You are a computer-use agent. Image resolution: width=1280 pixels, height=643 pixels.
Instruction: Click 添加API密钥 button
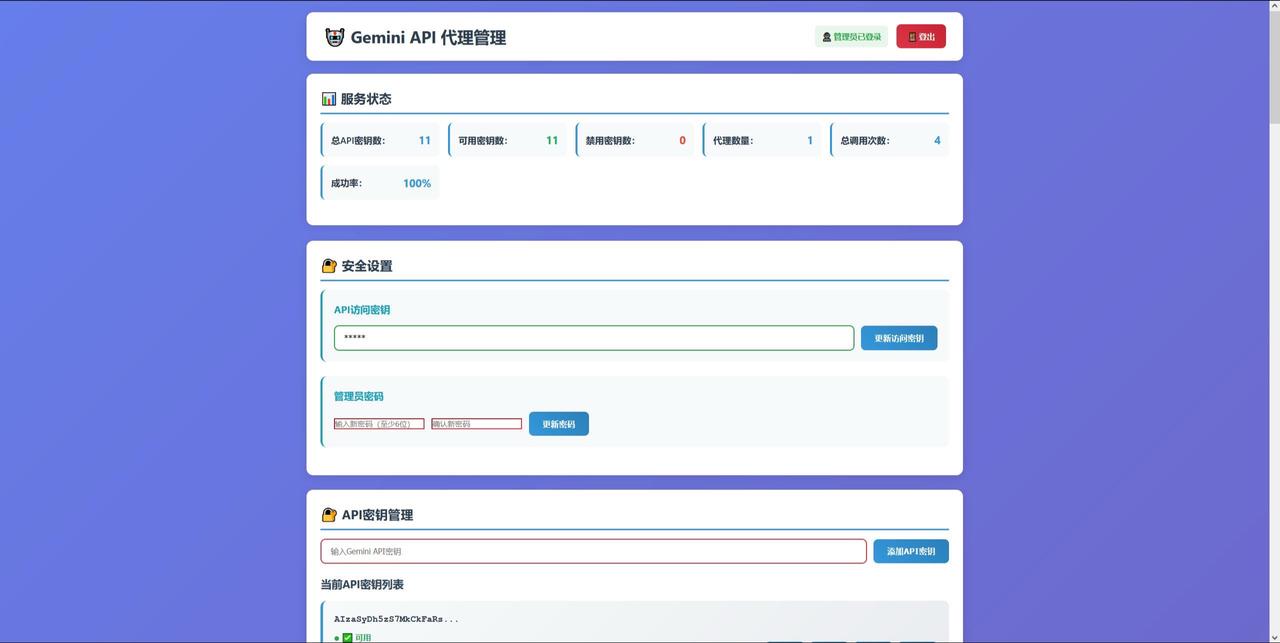point(911,551)
